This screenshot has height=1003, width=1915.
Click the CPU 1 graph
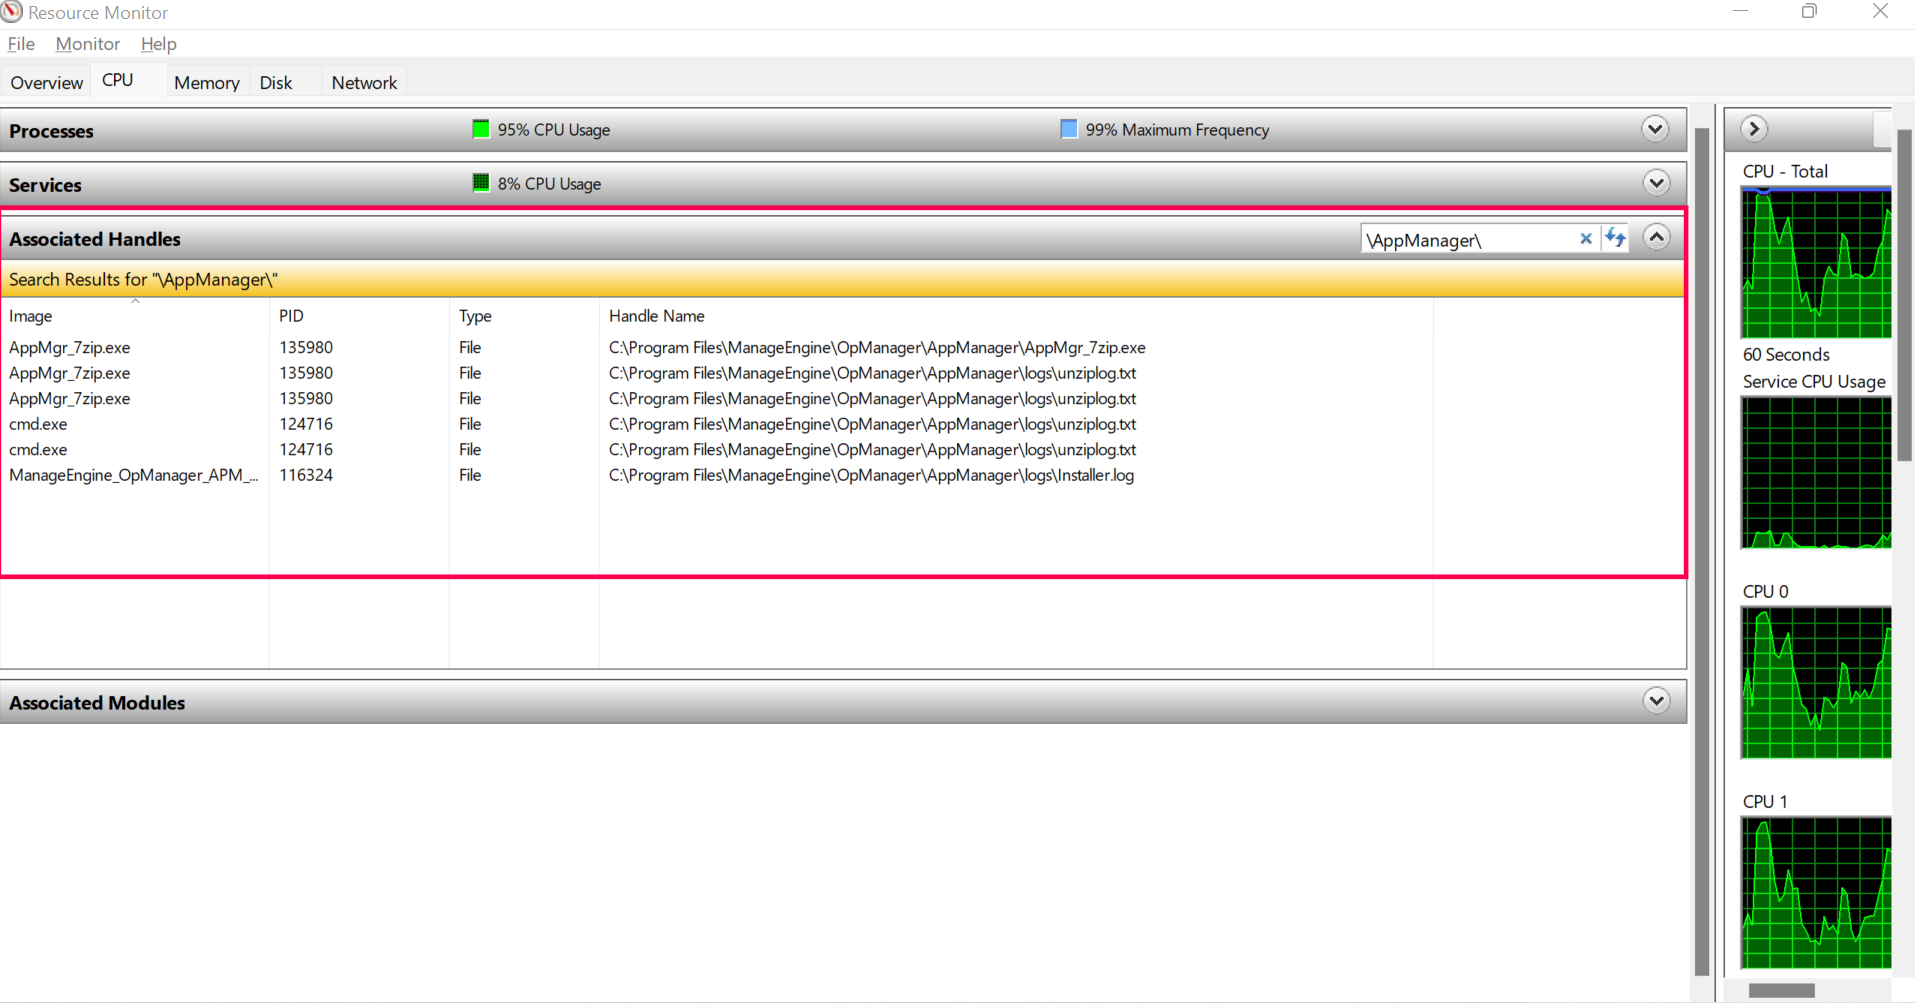pos(1816,893)
